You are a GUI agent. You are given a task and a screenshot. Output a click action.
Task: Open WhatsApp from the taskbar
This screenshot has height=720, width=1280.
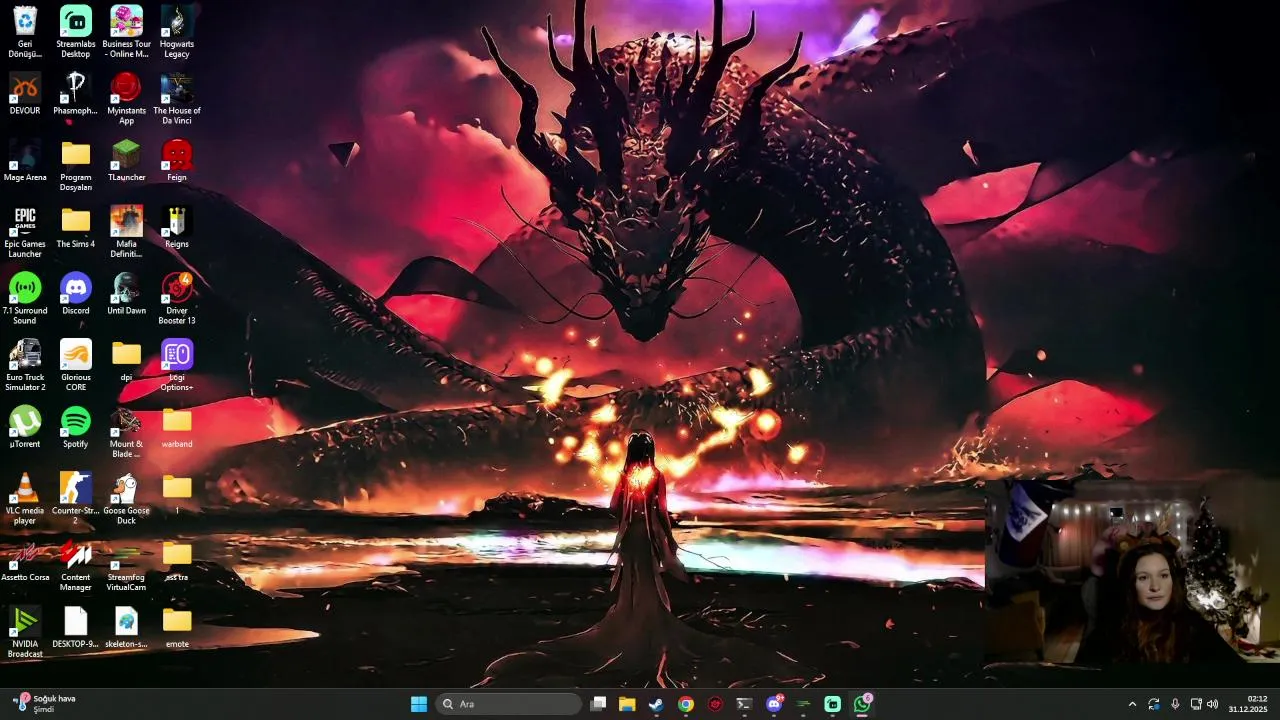(x=862, y=704)
